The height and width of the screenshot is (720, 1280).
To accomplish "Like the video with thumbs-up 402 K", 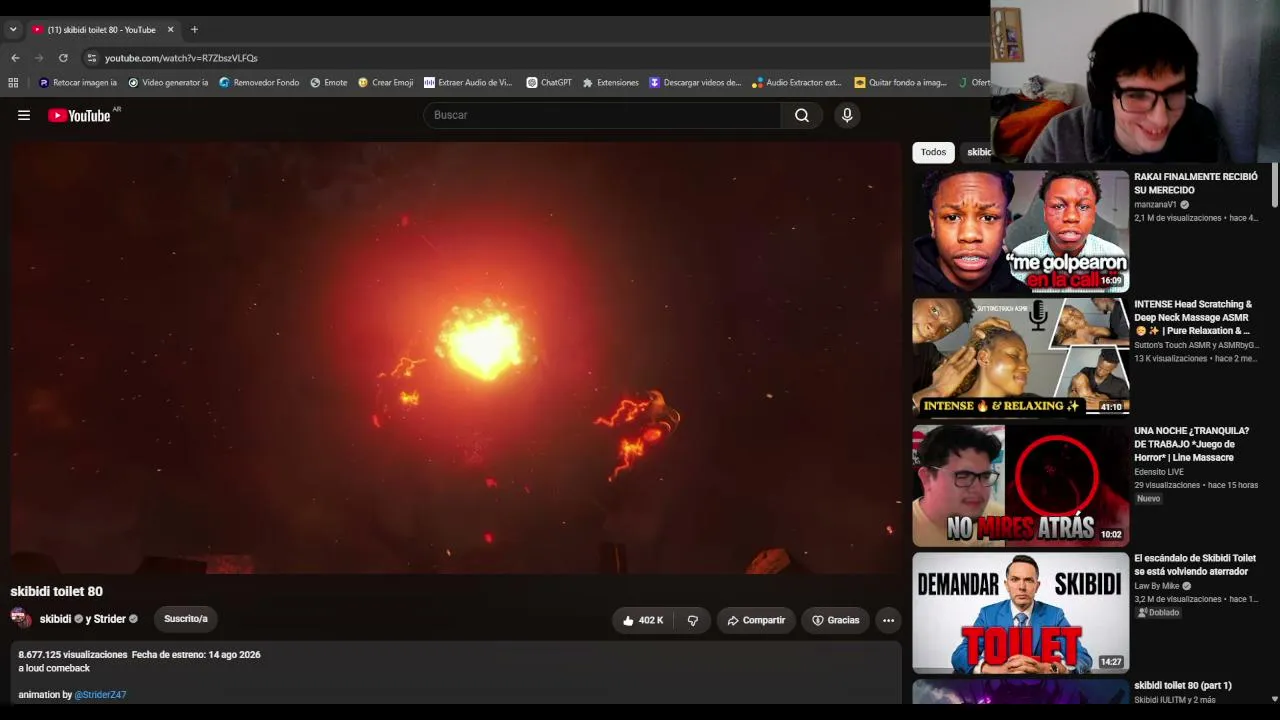I will tap(642, 620).
